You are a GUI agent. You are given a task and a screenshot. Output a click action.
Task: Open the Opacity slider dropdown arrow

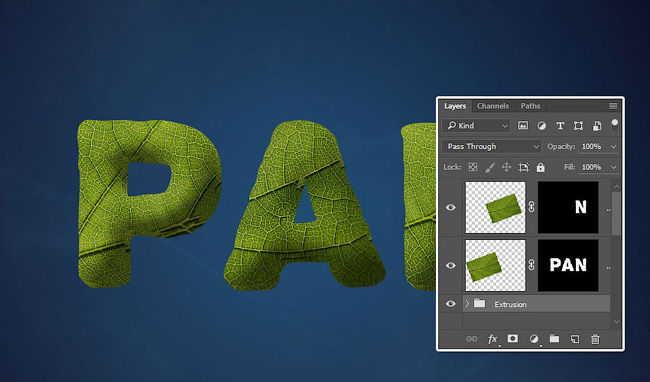(x=614, y=147)
